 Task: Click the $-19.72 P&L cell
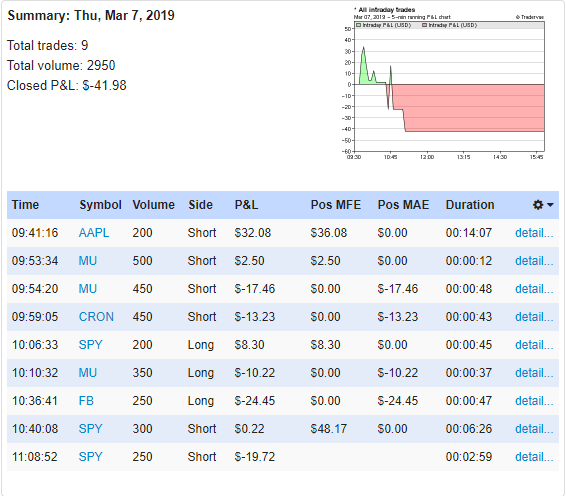(254, 457)
